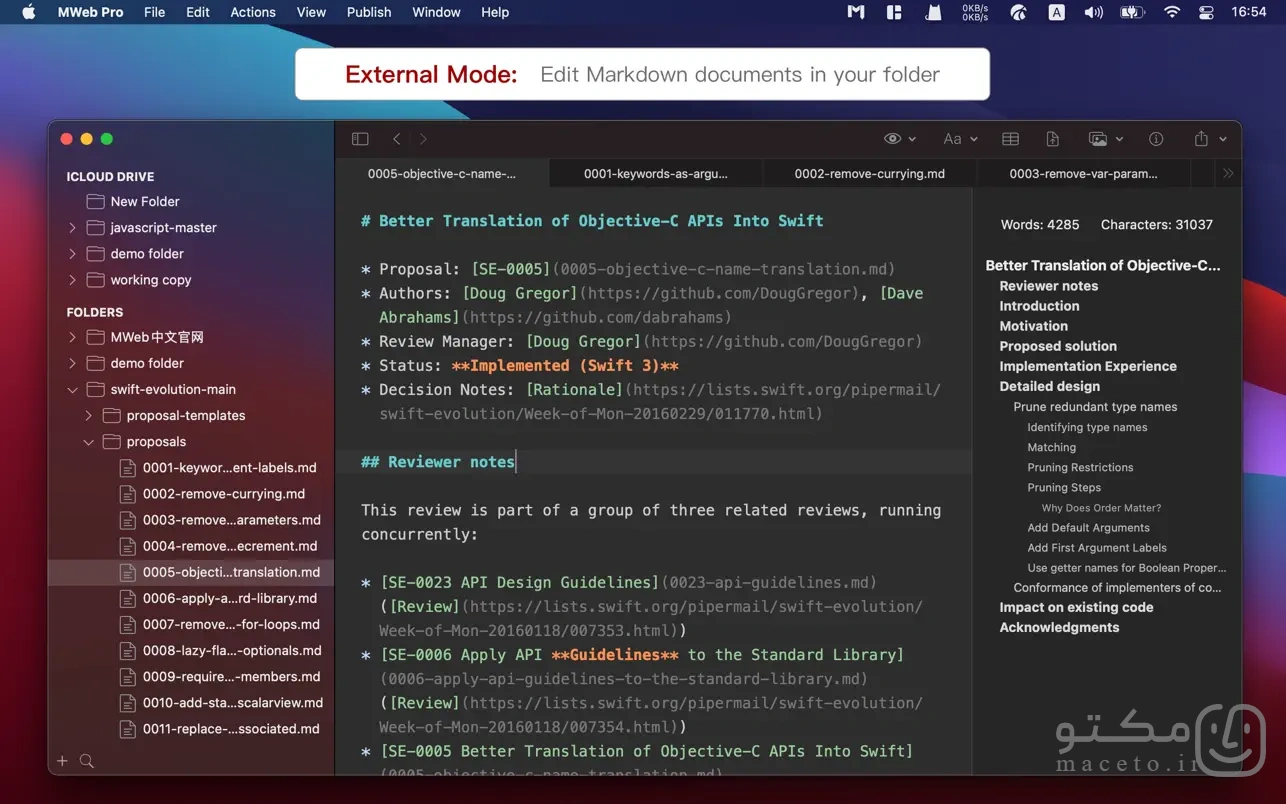This screenshot has width=1286, height=804.
Task: Open the Publish menu
Action: click(369, 12)
